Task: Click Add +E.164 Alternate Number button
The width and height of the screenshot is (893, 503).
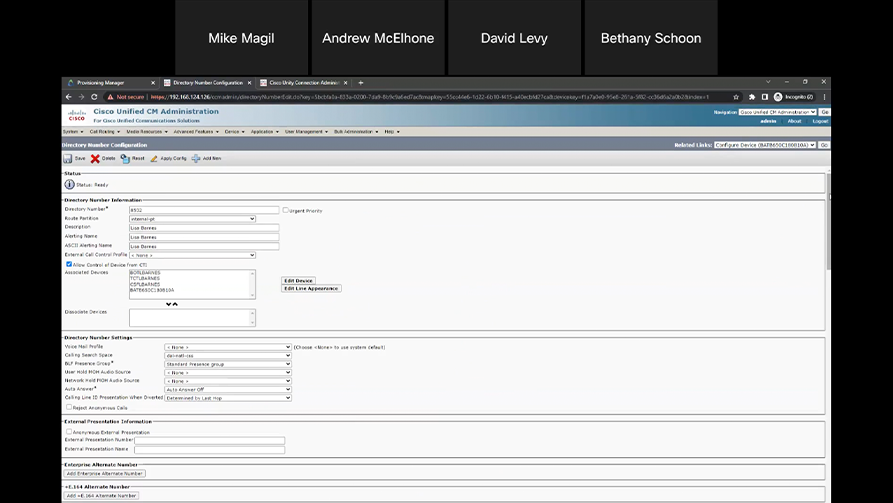Action: tap(101, 496)
